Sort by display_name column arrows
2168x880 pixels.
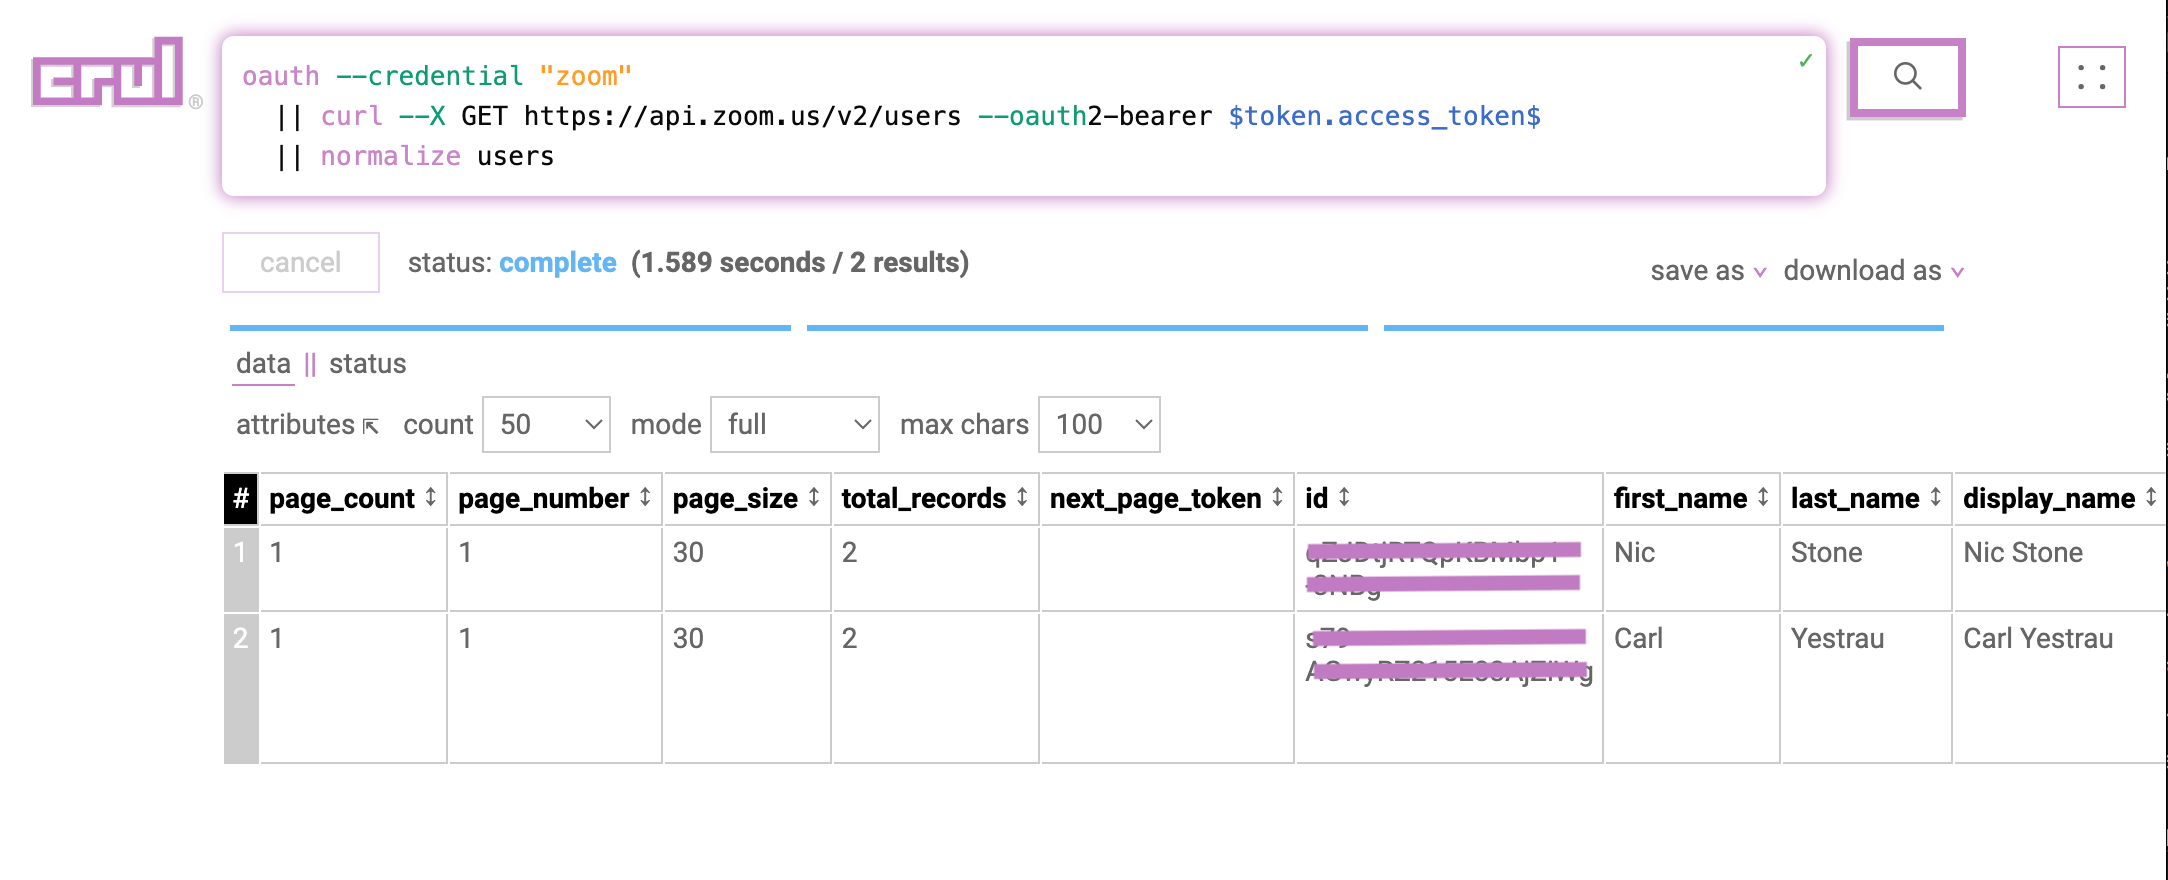[2151, 497]
